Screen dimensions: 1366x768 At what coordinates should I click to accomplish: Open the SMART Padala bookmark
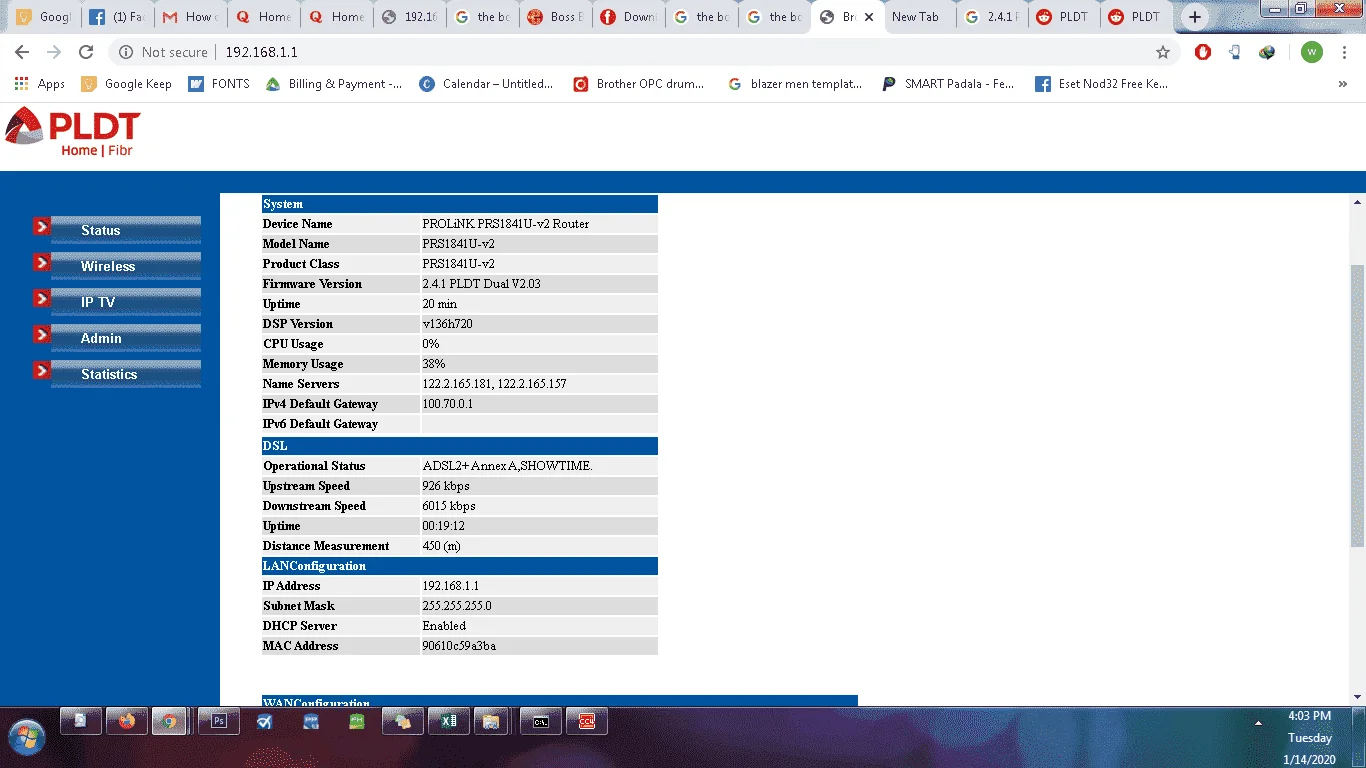pos(948,84)
